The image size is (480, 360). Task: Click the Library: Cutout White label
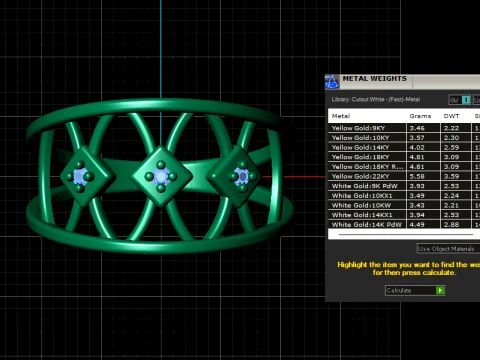[x=376, y=99]
